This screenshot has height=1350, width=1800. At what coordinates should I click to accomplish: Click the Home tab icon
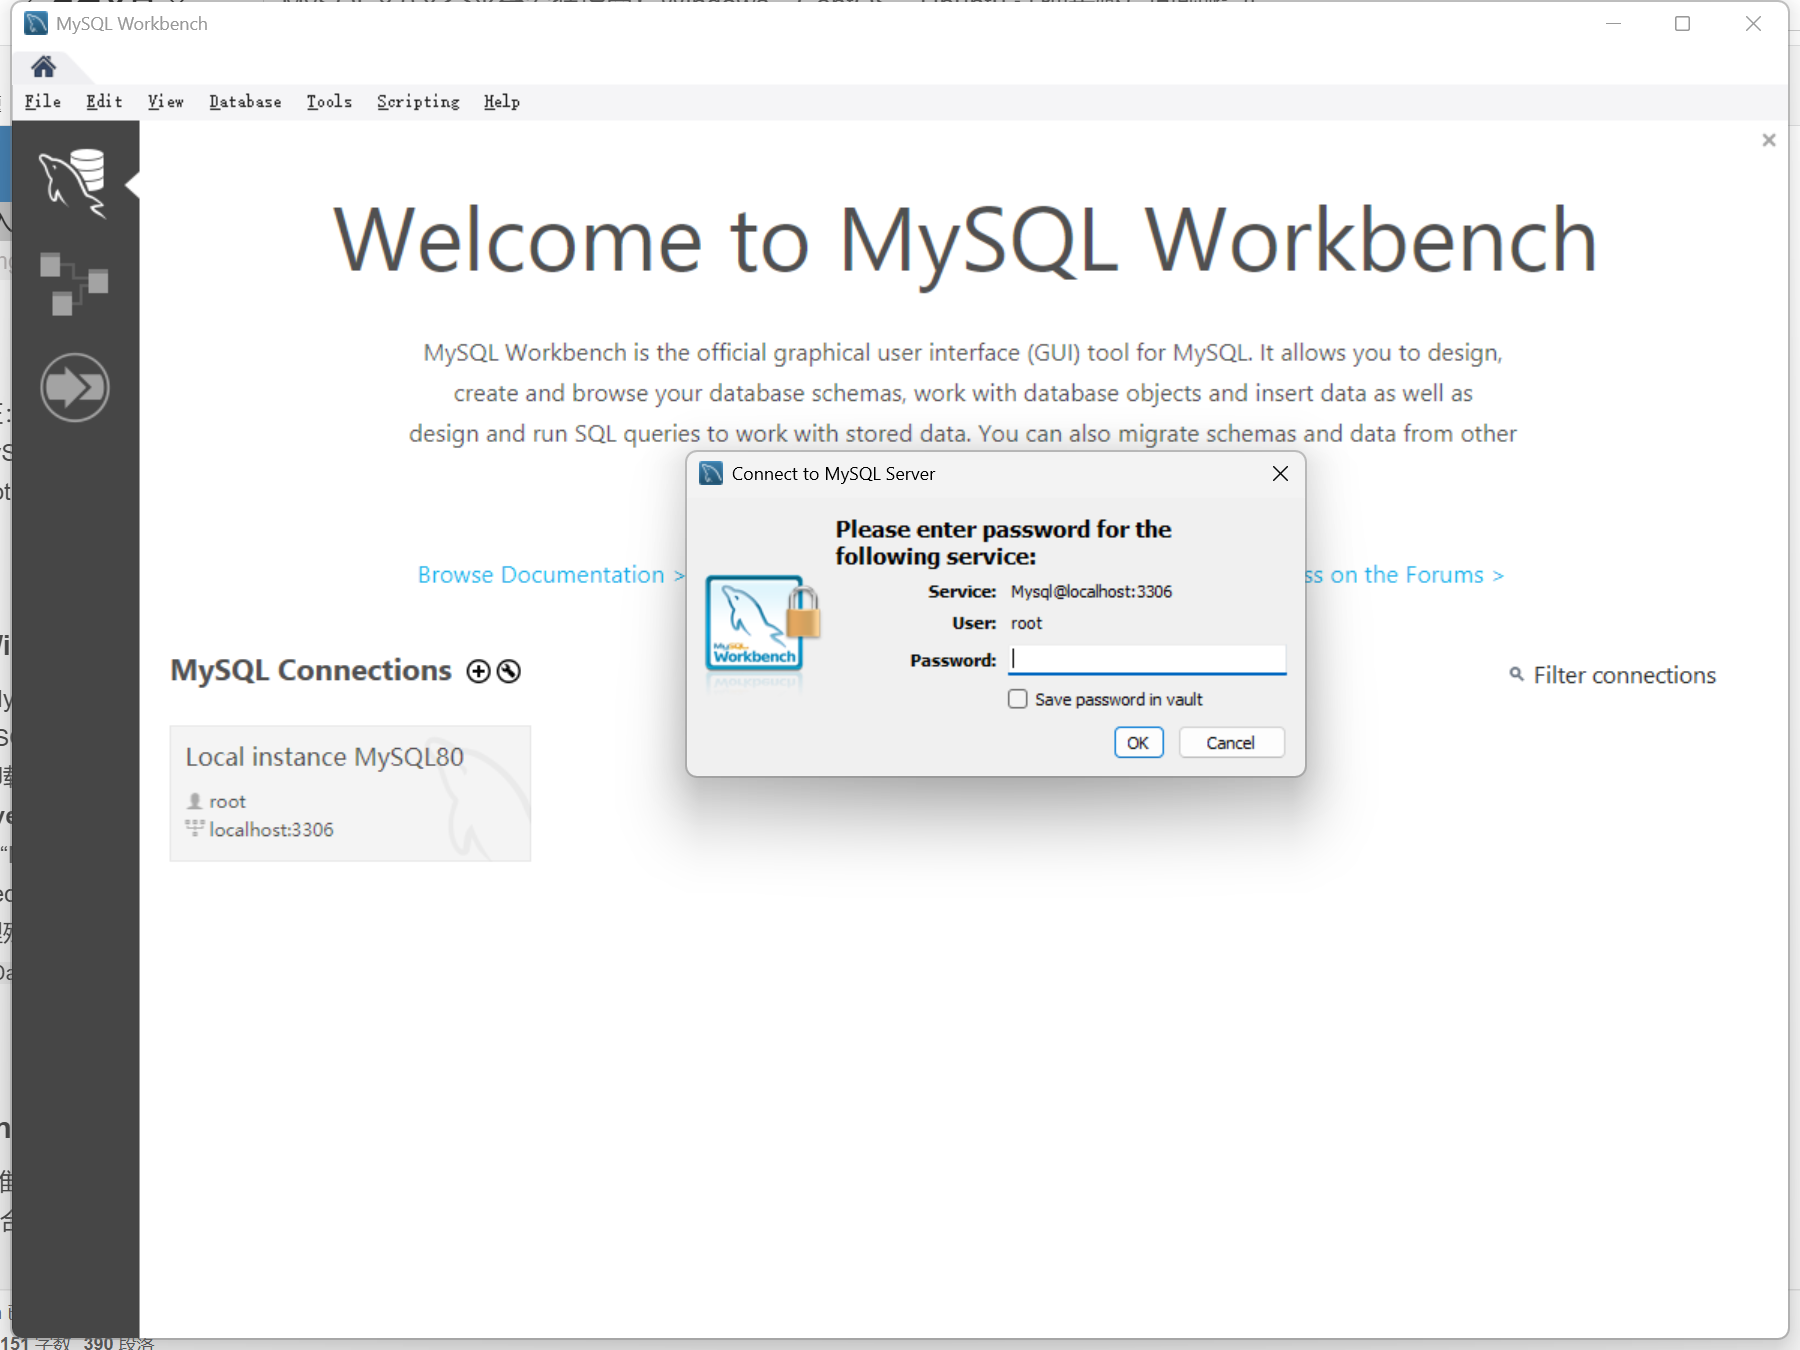[x=43, y=67]
